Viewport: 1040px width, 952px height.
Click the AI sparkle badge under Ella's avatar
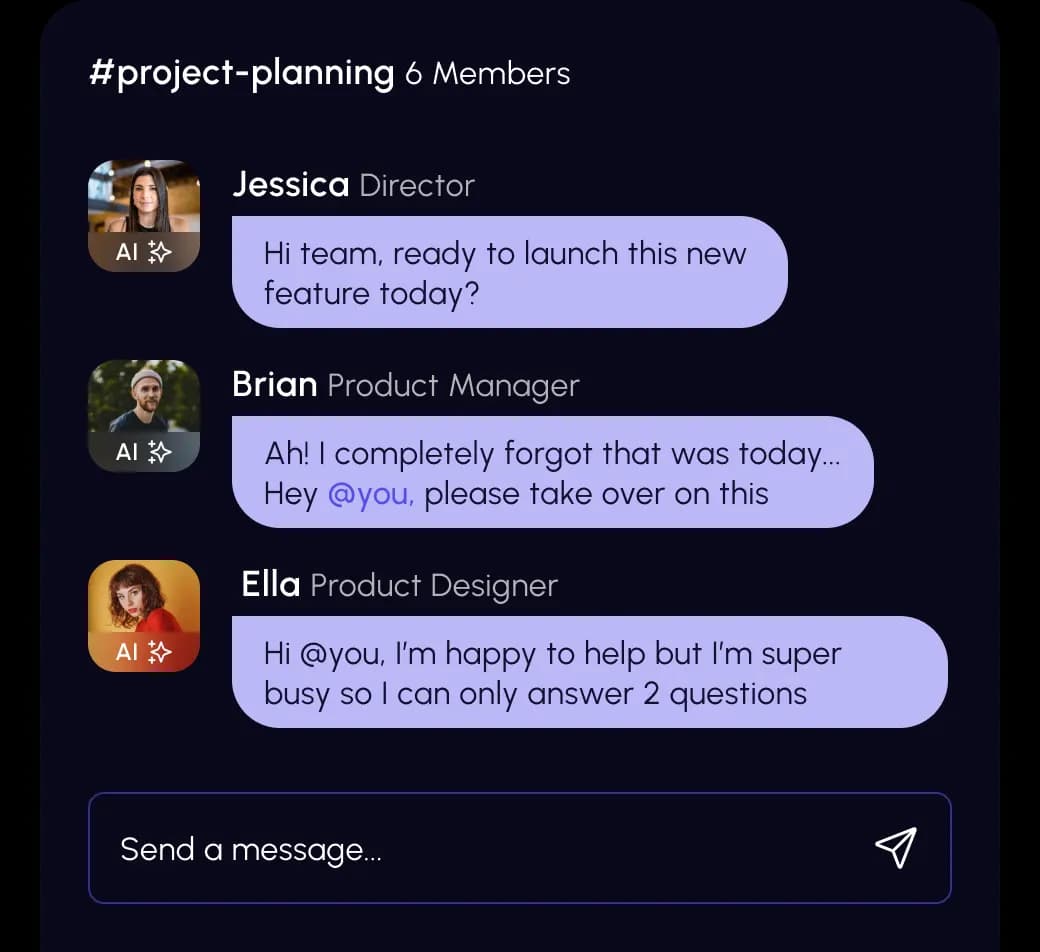click(144, 652)
